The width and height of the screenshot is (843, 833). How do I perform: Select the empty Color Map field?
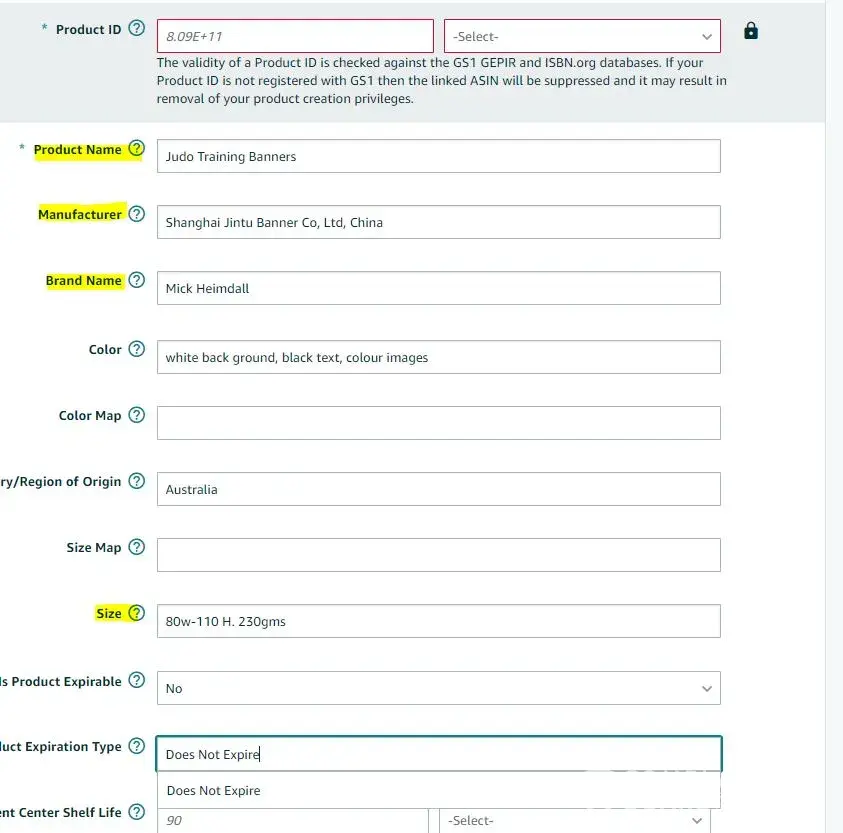pyautogui.click(x=438, y=423)
